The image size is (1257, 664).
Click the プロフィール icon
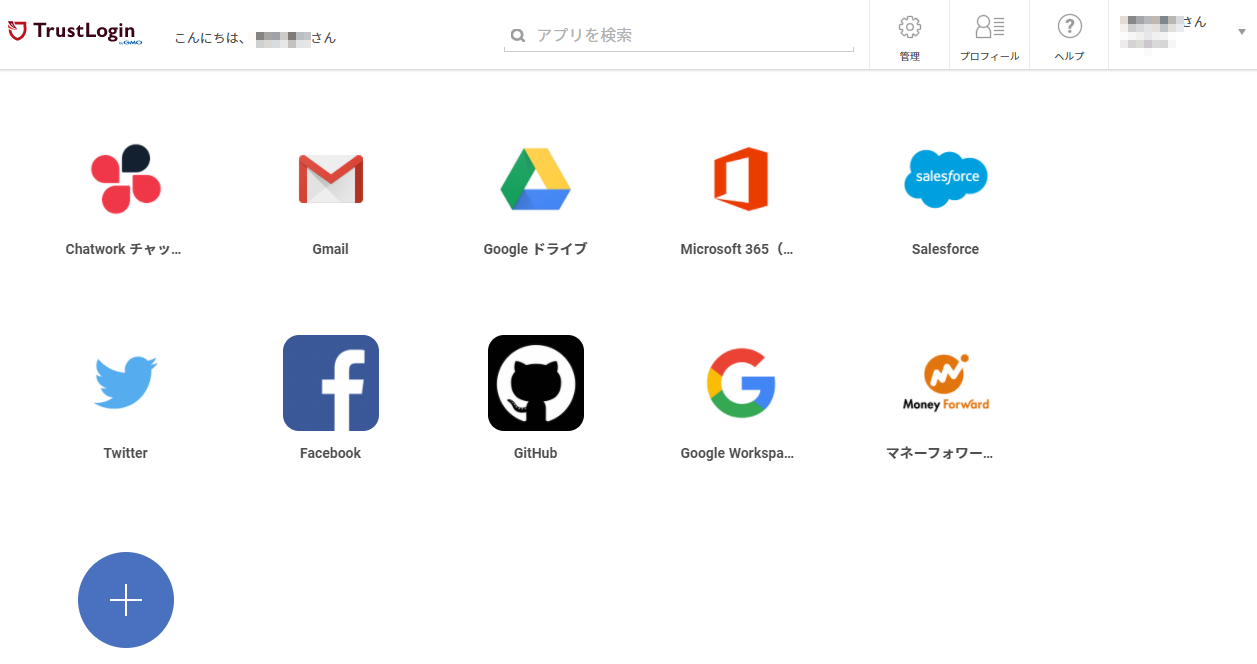tap(988, 34)
